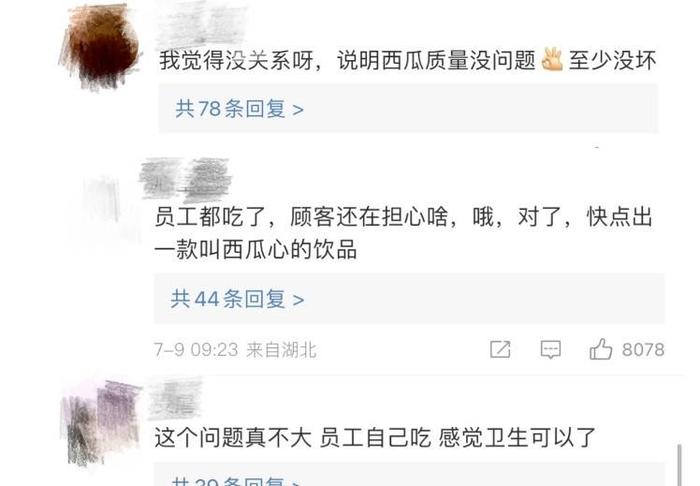Image resolution: width=700 pixels, height=486 pixels.
Task: Expand 共78条回复 replies
Action: click(239, 108)
